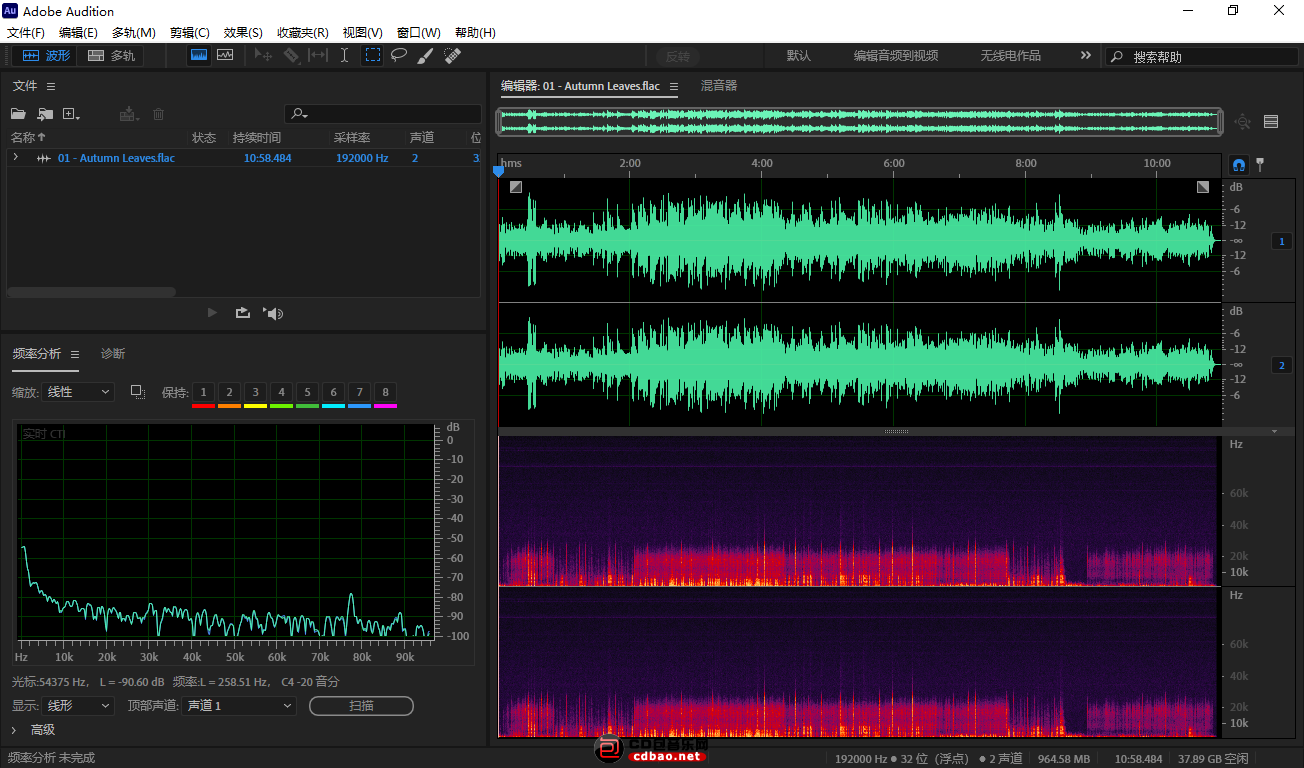
Task: Click the pin icon near timeline
Action: pyautogui.click(x=1260, y=164)
